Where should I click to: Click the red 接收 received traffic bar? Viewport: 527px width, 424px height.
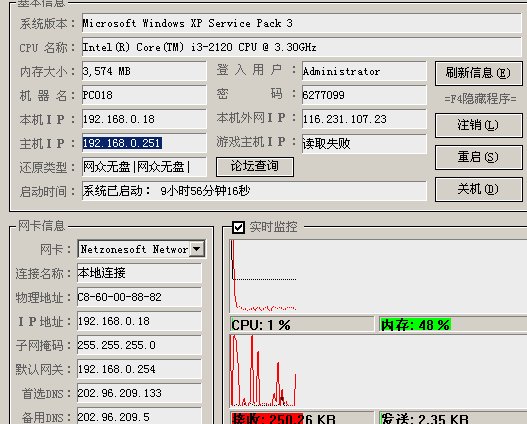[302, 418]
